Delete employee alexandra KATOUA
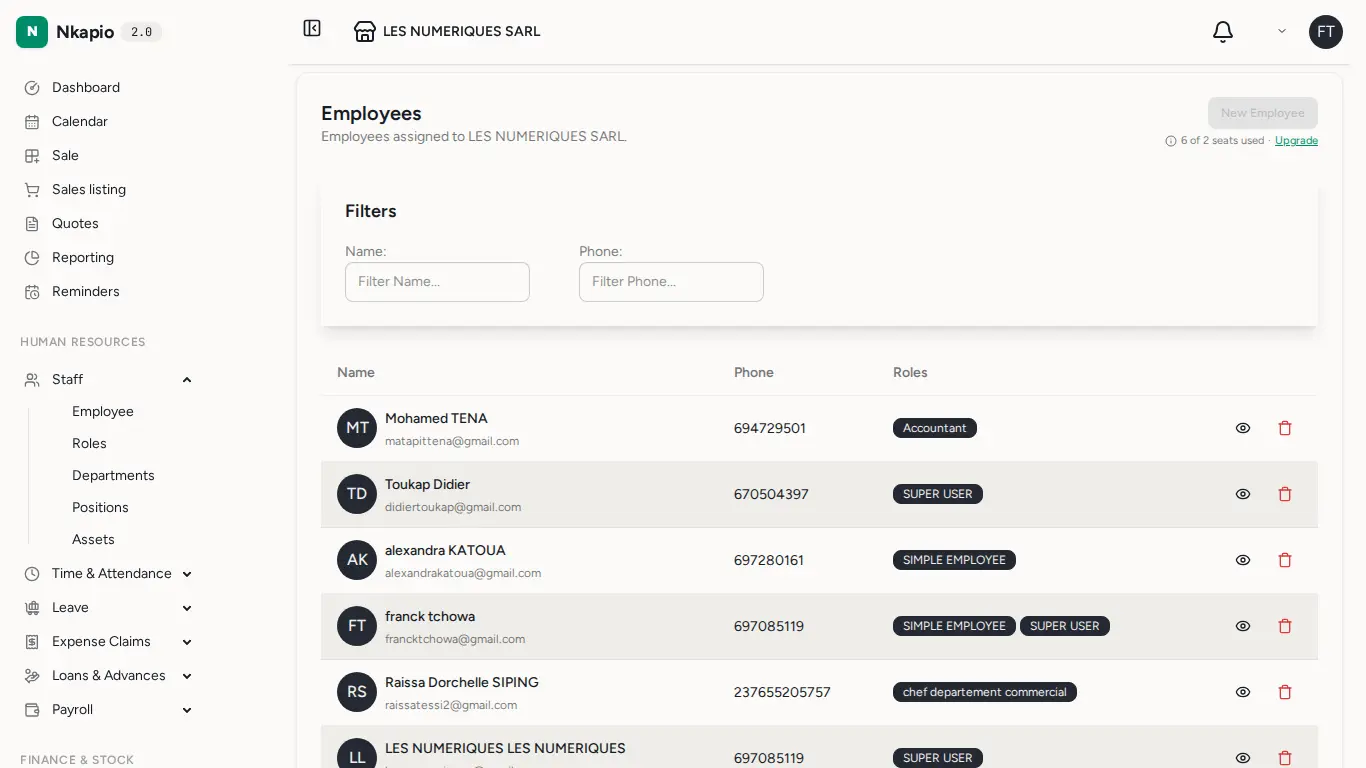 coord(1285,560)
